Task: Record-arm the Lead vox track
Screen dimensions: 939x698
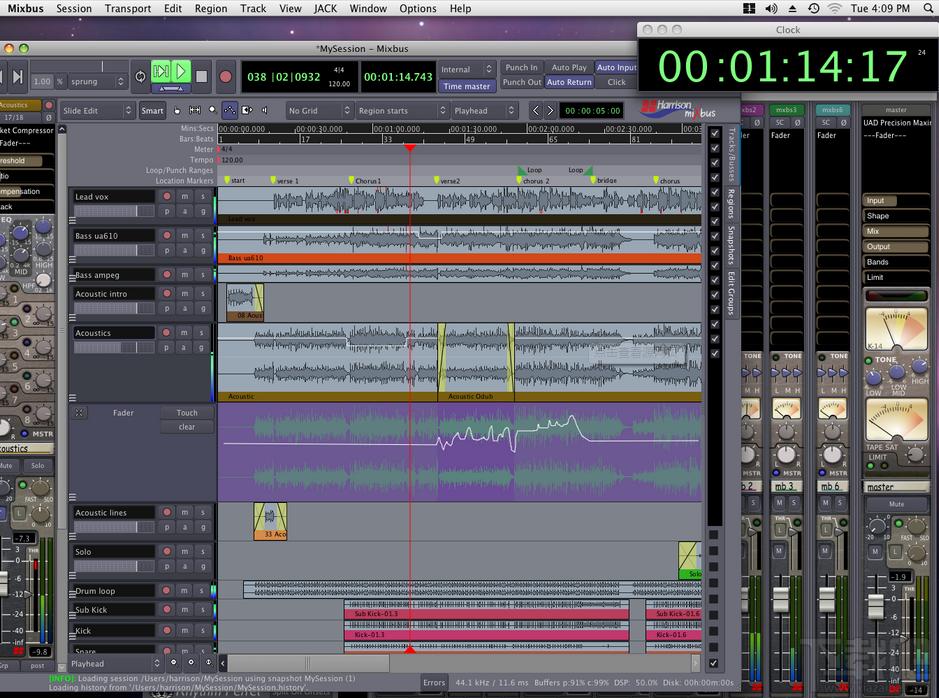Action: point(167,196)
